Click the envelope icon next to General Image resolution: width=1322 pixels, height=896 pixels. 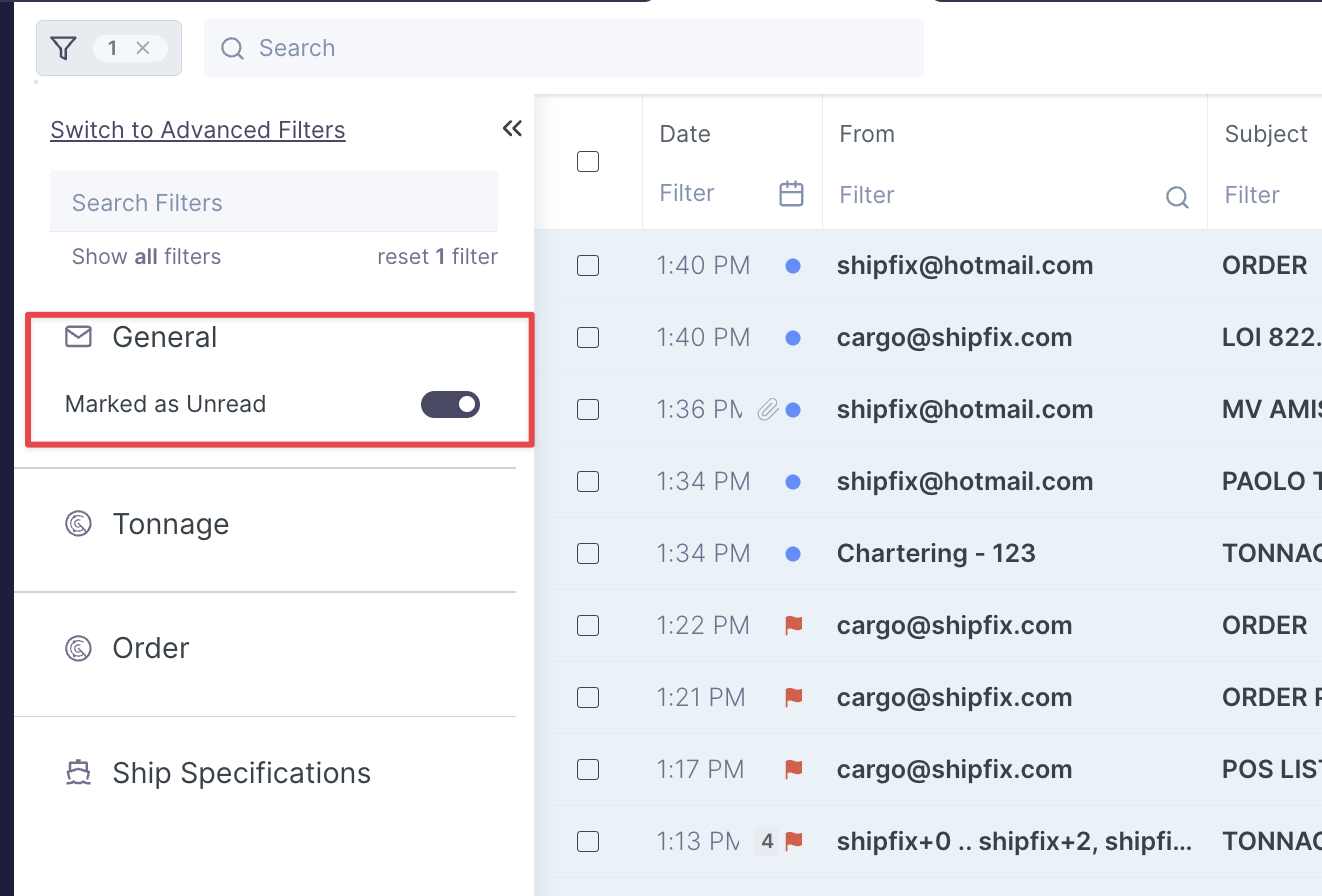point(78,337)
